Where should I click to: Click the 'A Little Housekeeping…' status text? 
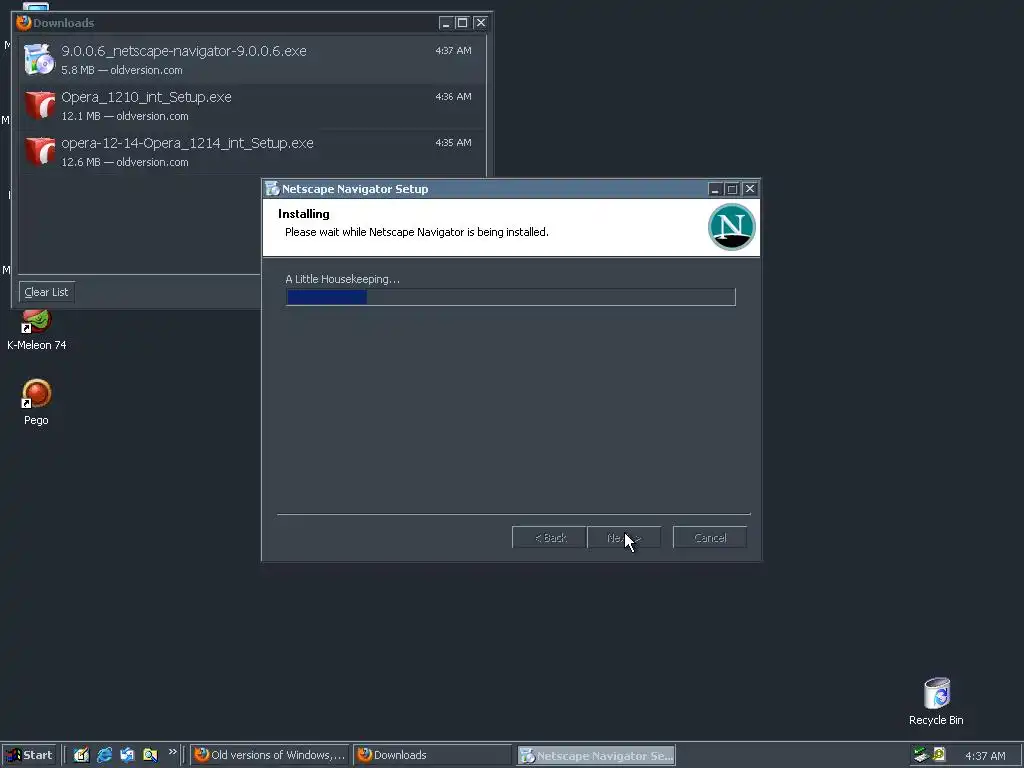[x=342, y=279]
